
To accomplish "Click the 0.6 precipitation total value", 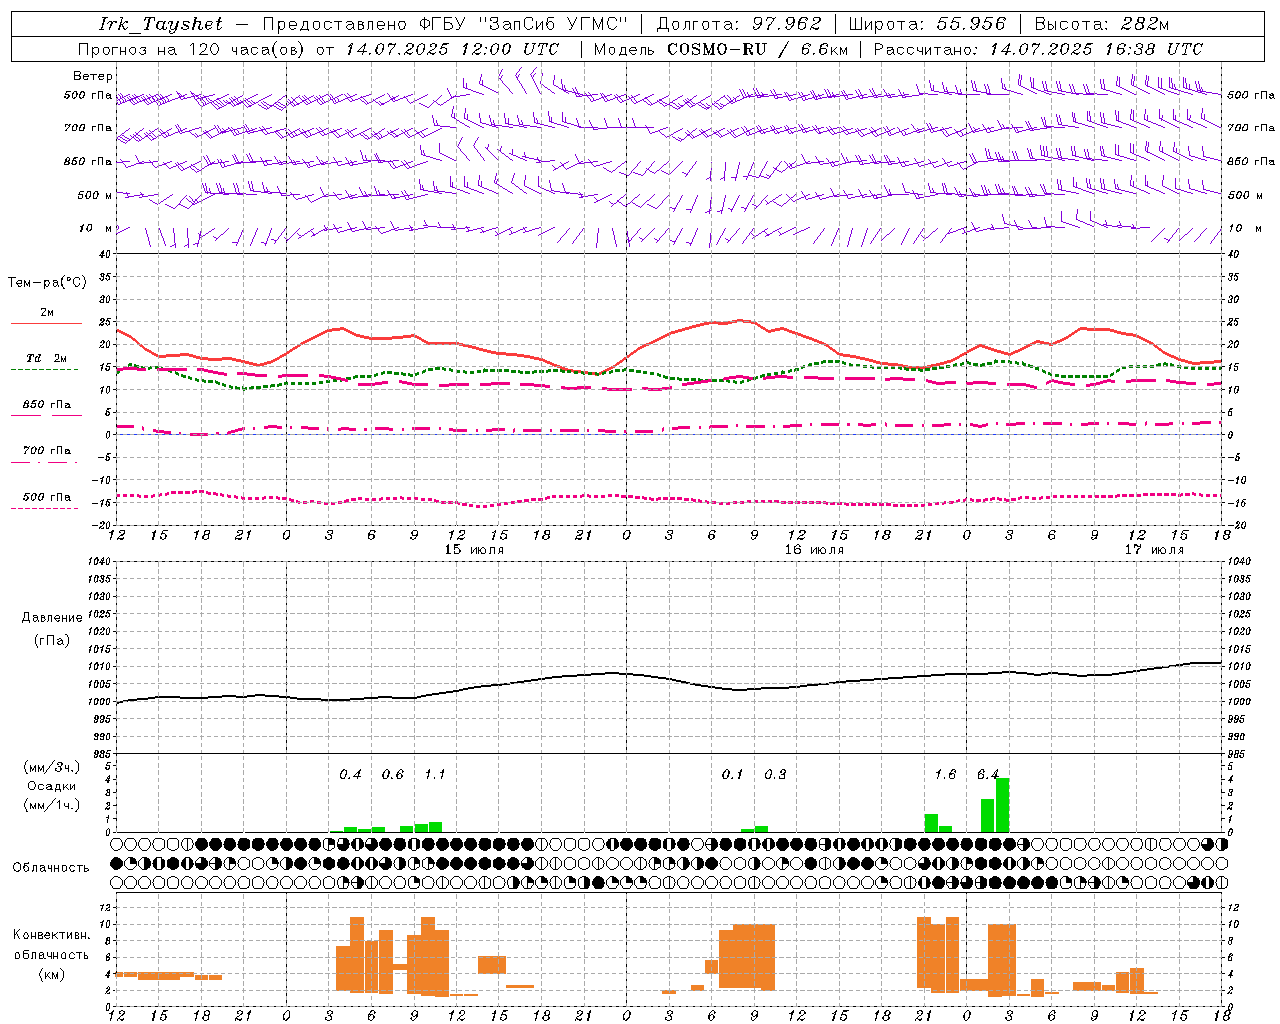I will (x=393, y=775).
